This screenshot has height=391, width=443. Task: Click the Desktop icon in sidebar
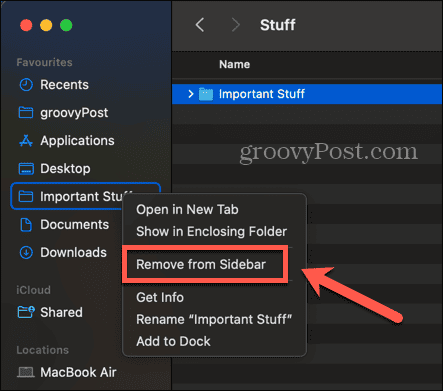coord(26,169)
